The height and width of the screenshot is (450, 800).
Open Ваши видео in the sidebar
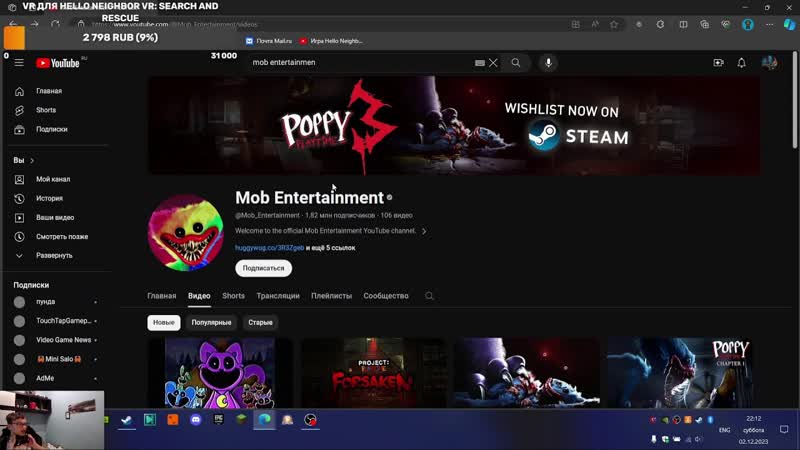pyautogui.click(x=55, y=217)
